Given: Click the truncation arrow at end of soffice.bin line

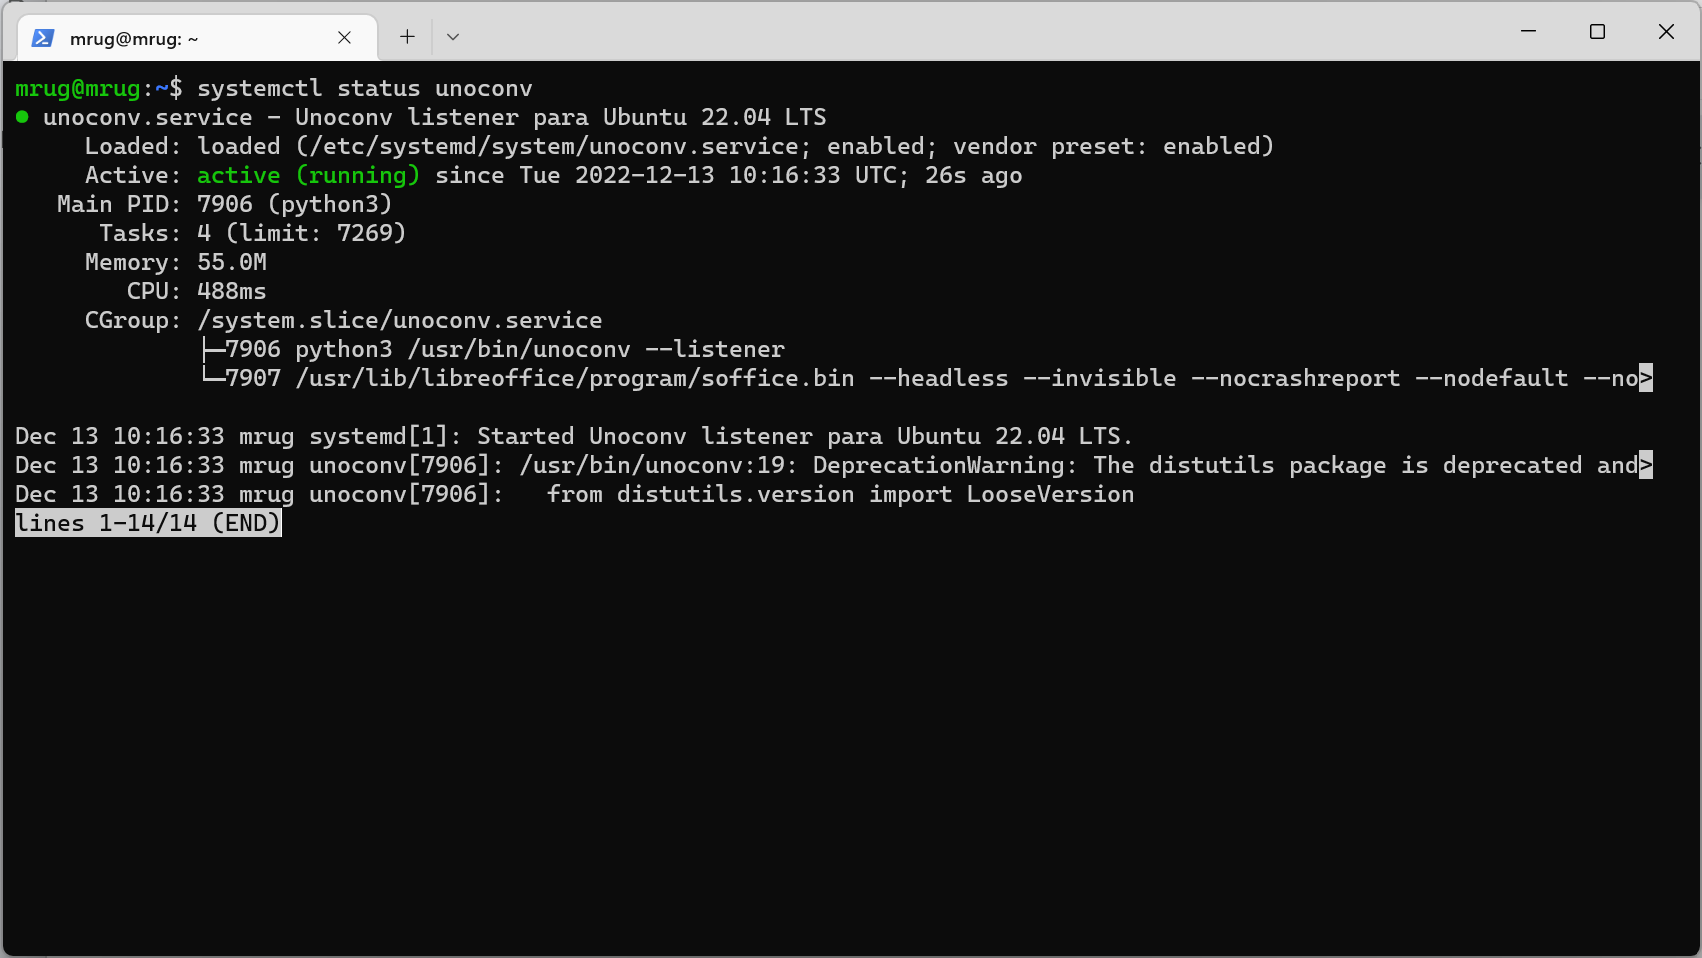Looking at the screenshot, I should click(1645, 378).
